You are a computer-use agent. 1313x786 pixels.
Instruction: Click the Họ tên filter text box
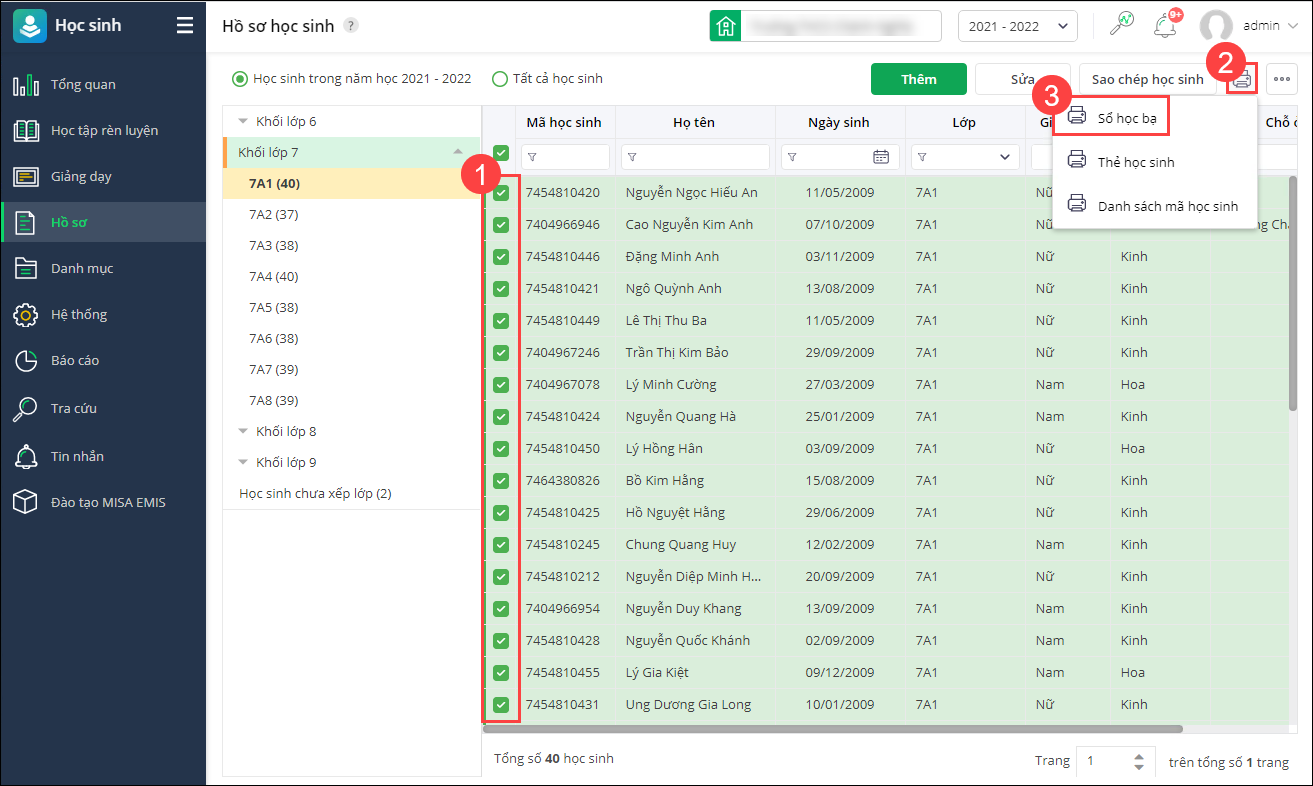[695, 157]
